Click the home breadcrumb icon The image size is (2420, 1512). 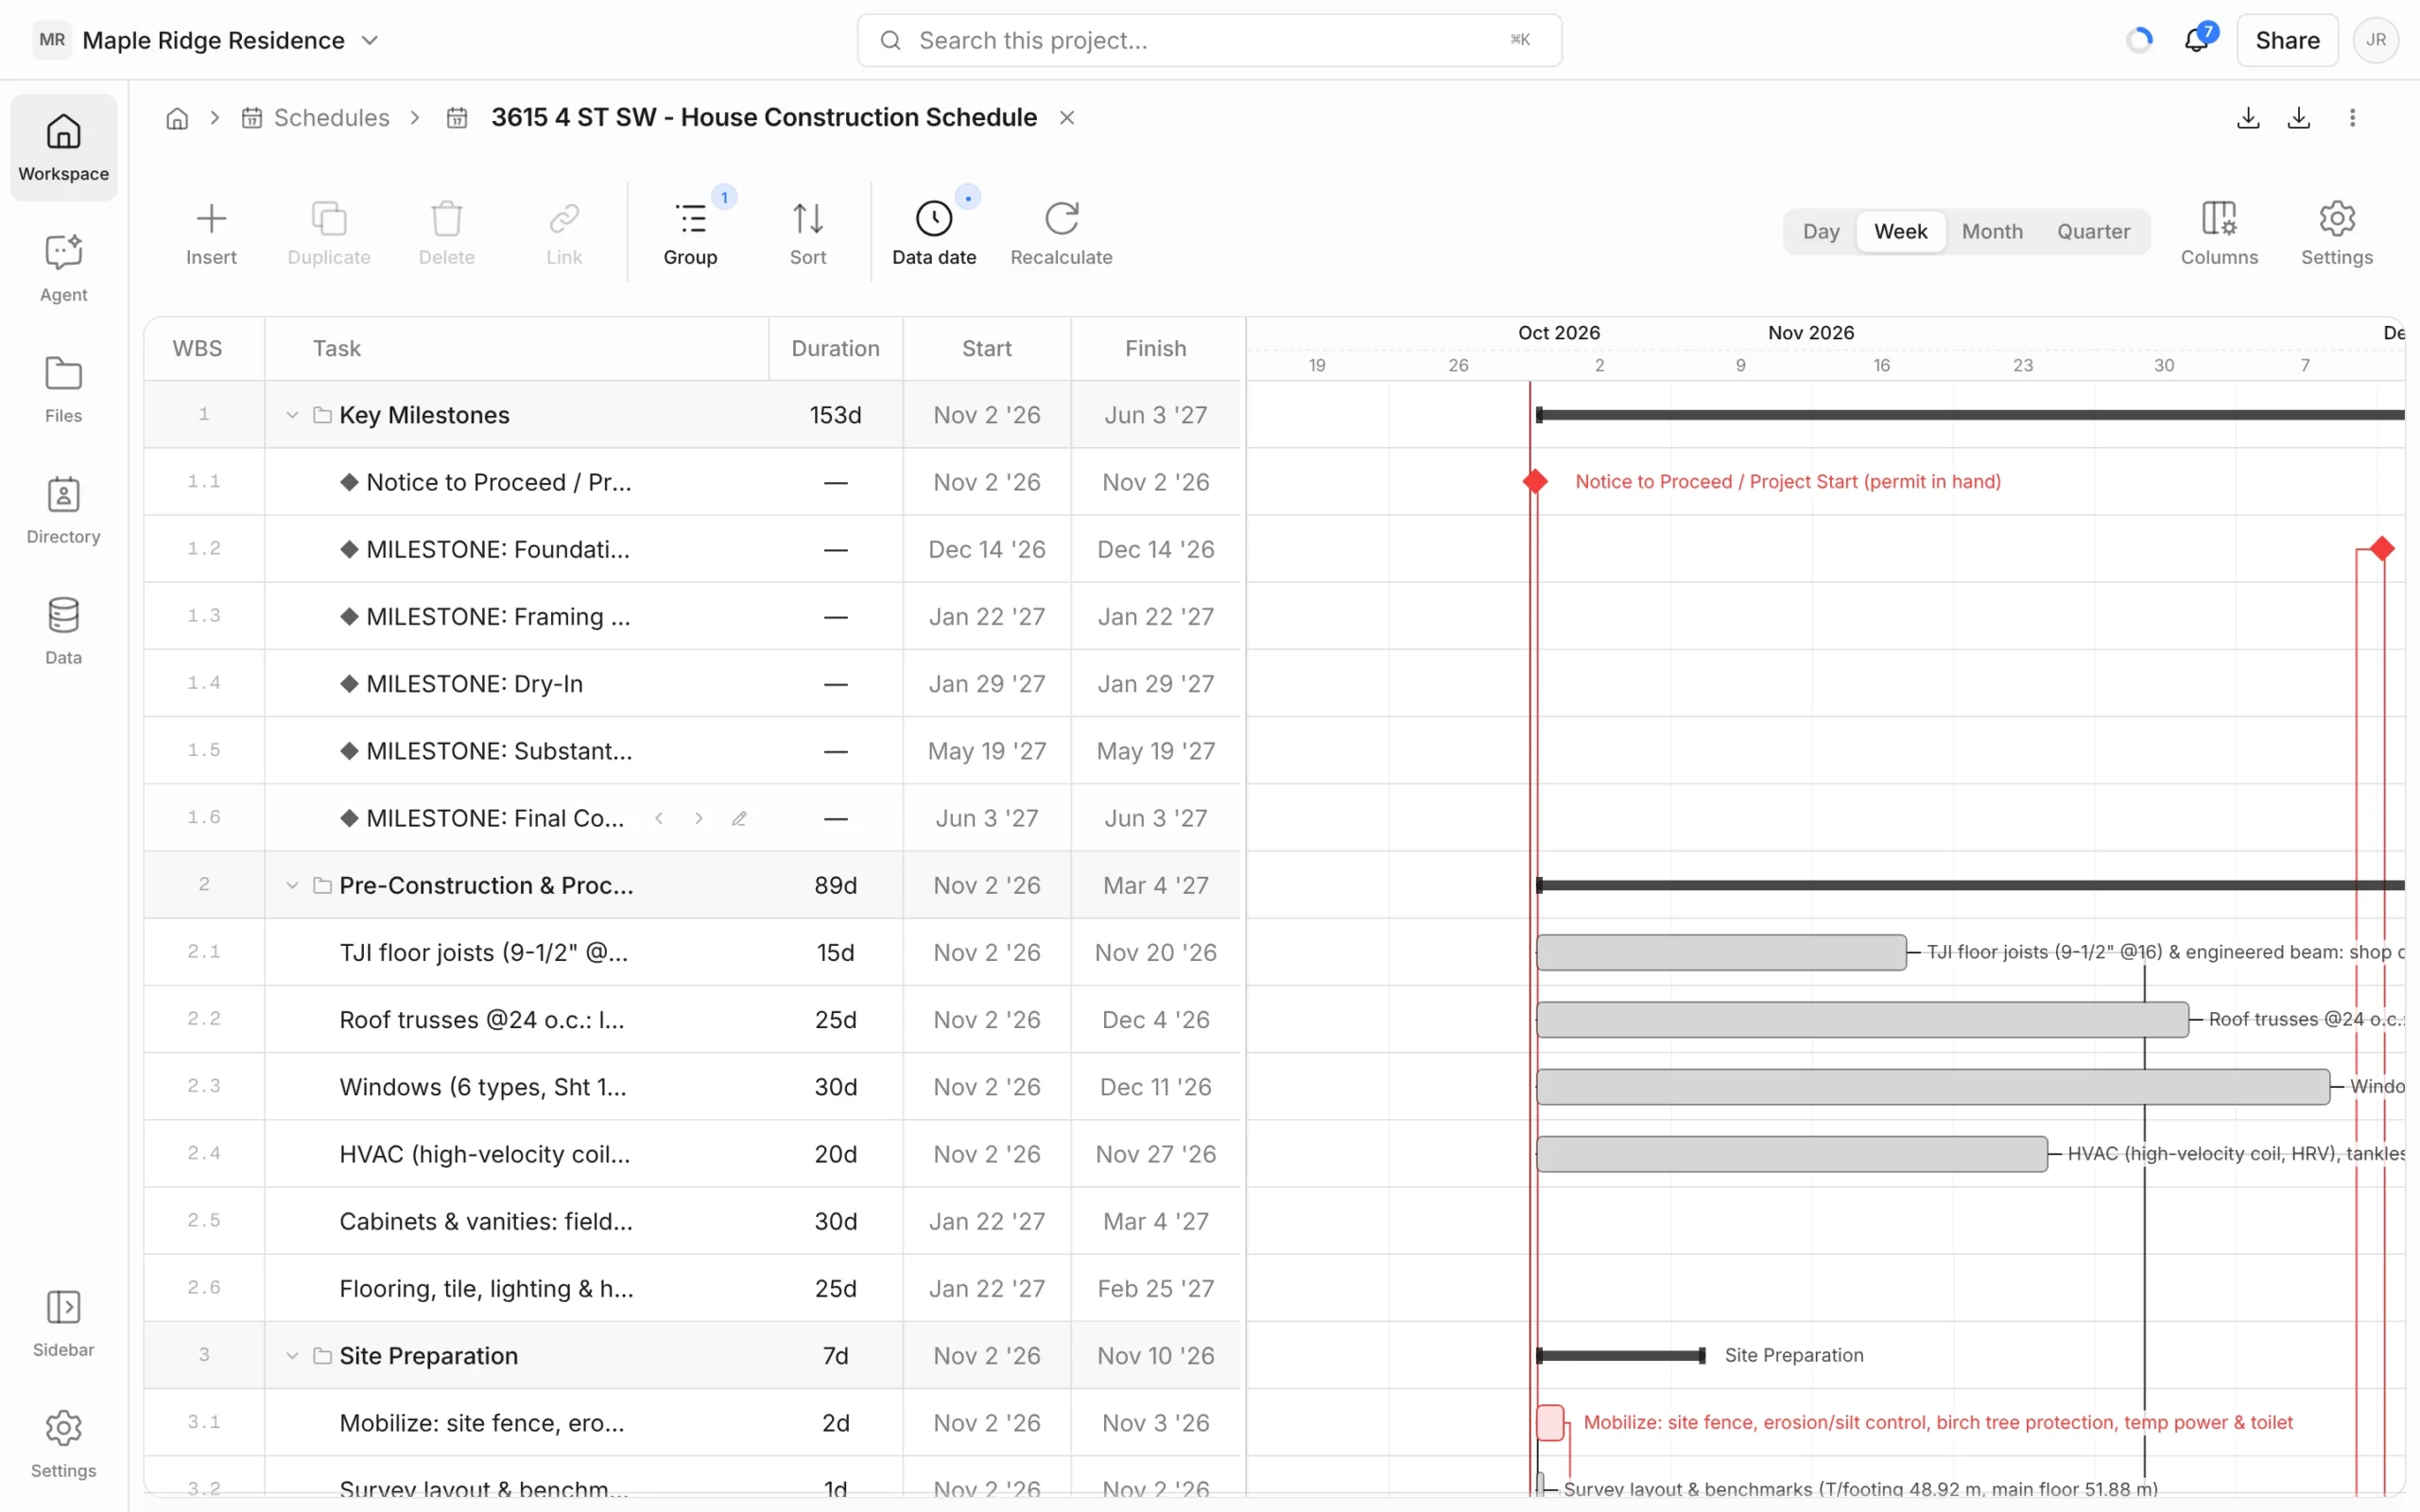(177, 118)
